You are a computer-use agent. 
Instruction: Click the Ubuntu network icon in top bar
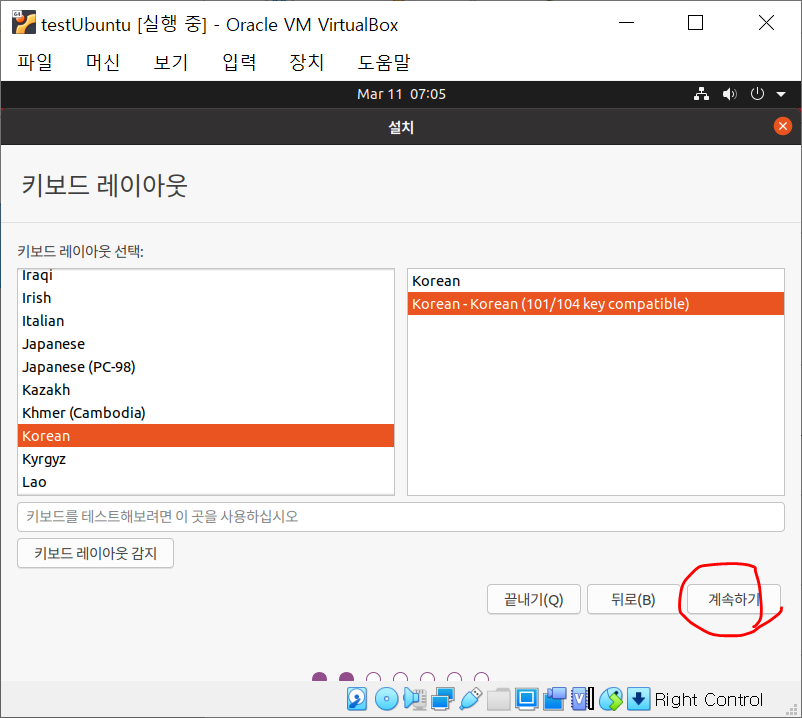pos(701,94)
